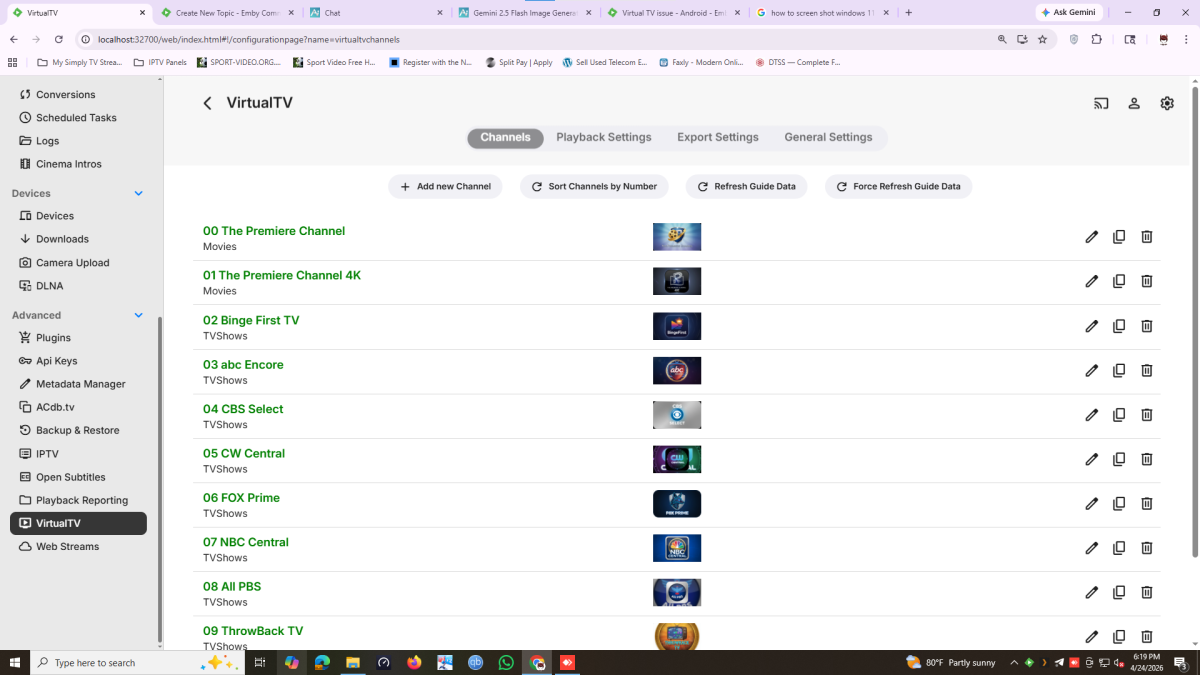Switch to the Create New Topic browser tab
Screen dimensions: 1200x675
[226, 13]
